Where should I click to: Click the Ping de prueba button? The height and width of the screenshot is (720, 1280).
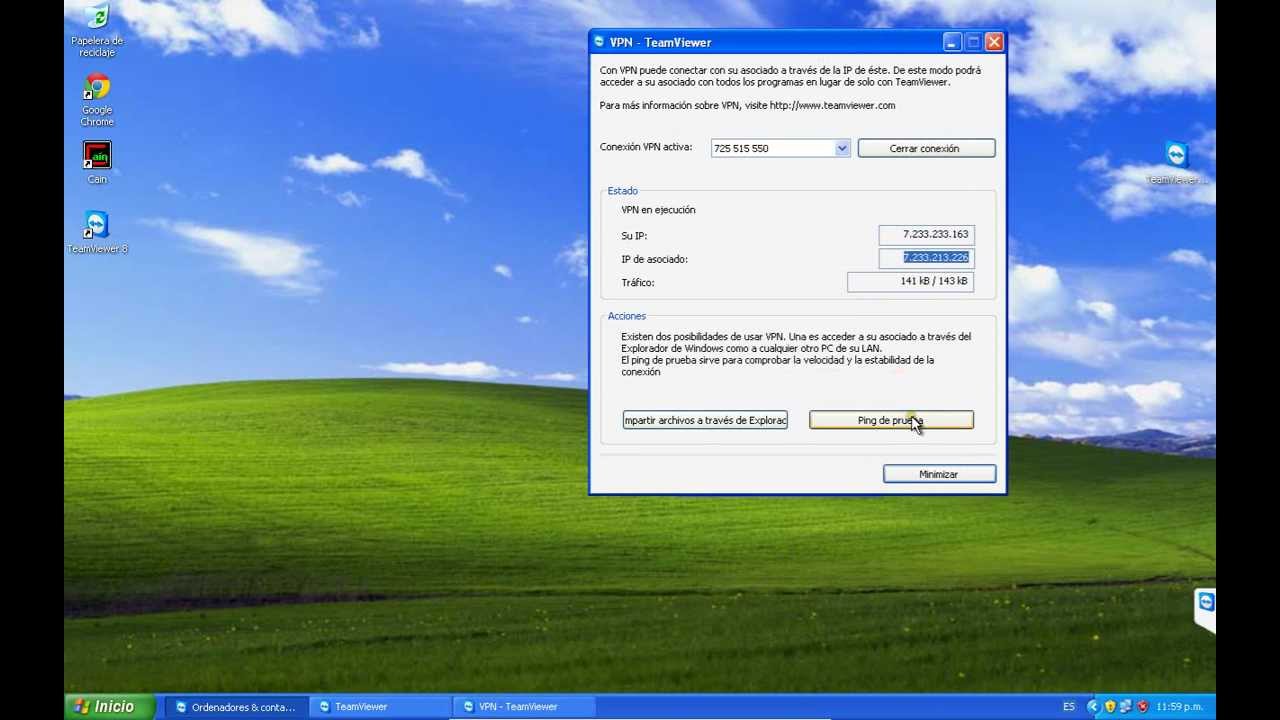coord(891,420)
